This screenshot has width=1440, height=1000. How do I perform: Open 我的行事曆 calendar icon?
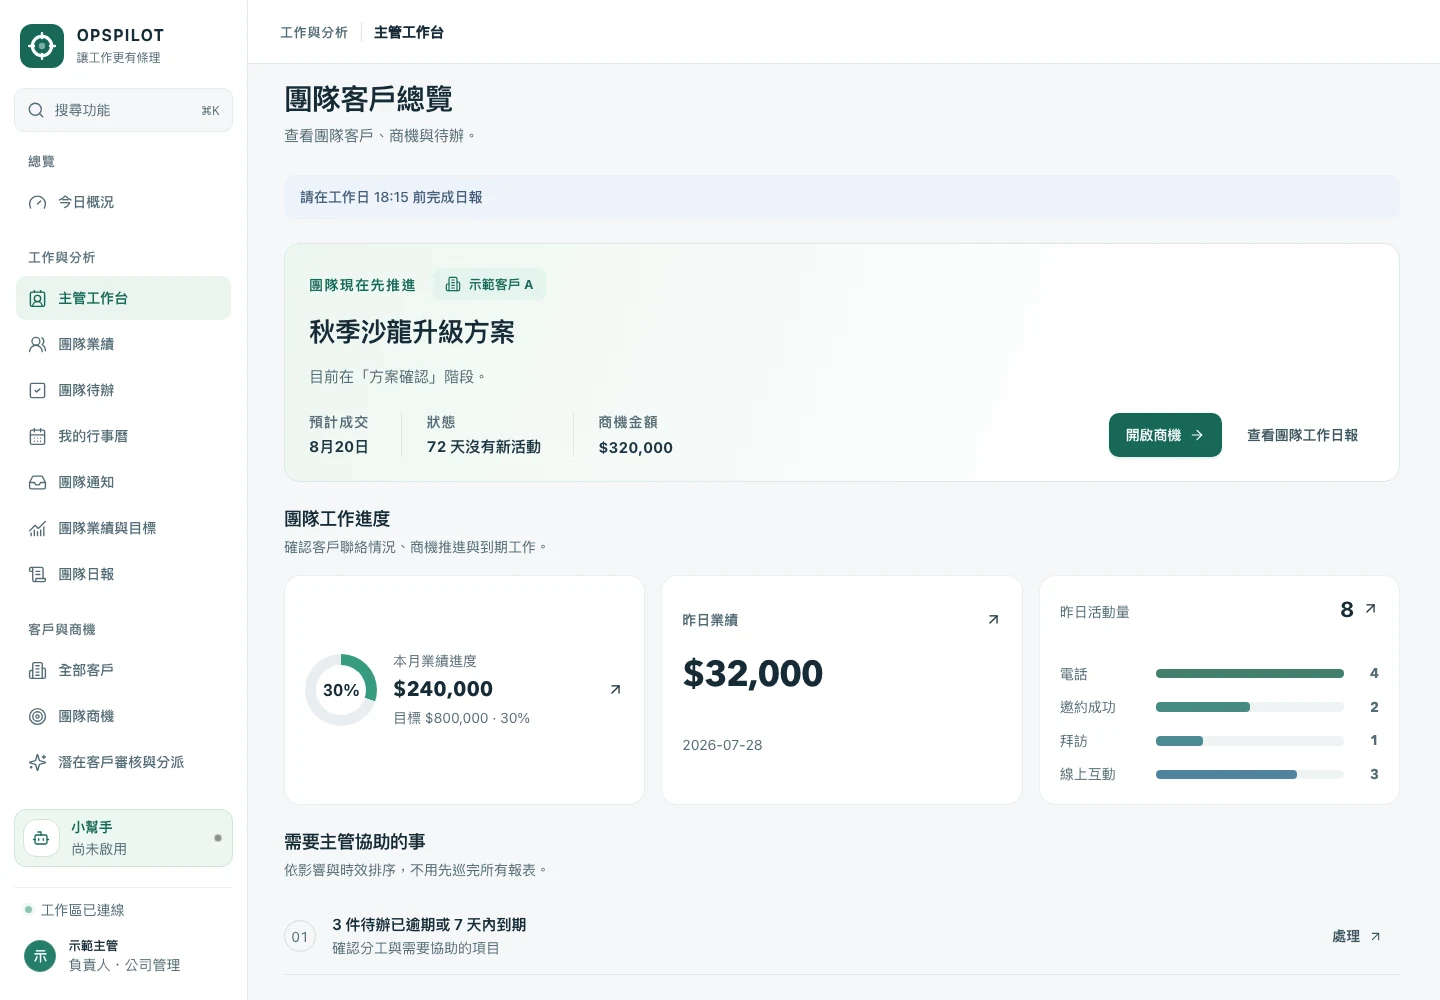click(x=37, y=436)
